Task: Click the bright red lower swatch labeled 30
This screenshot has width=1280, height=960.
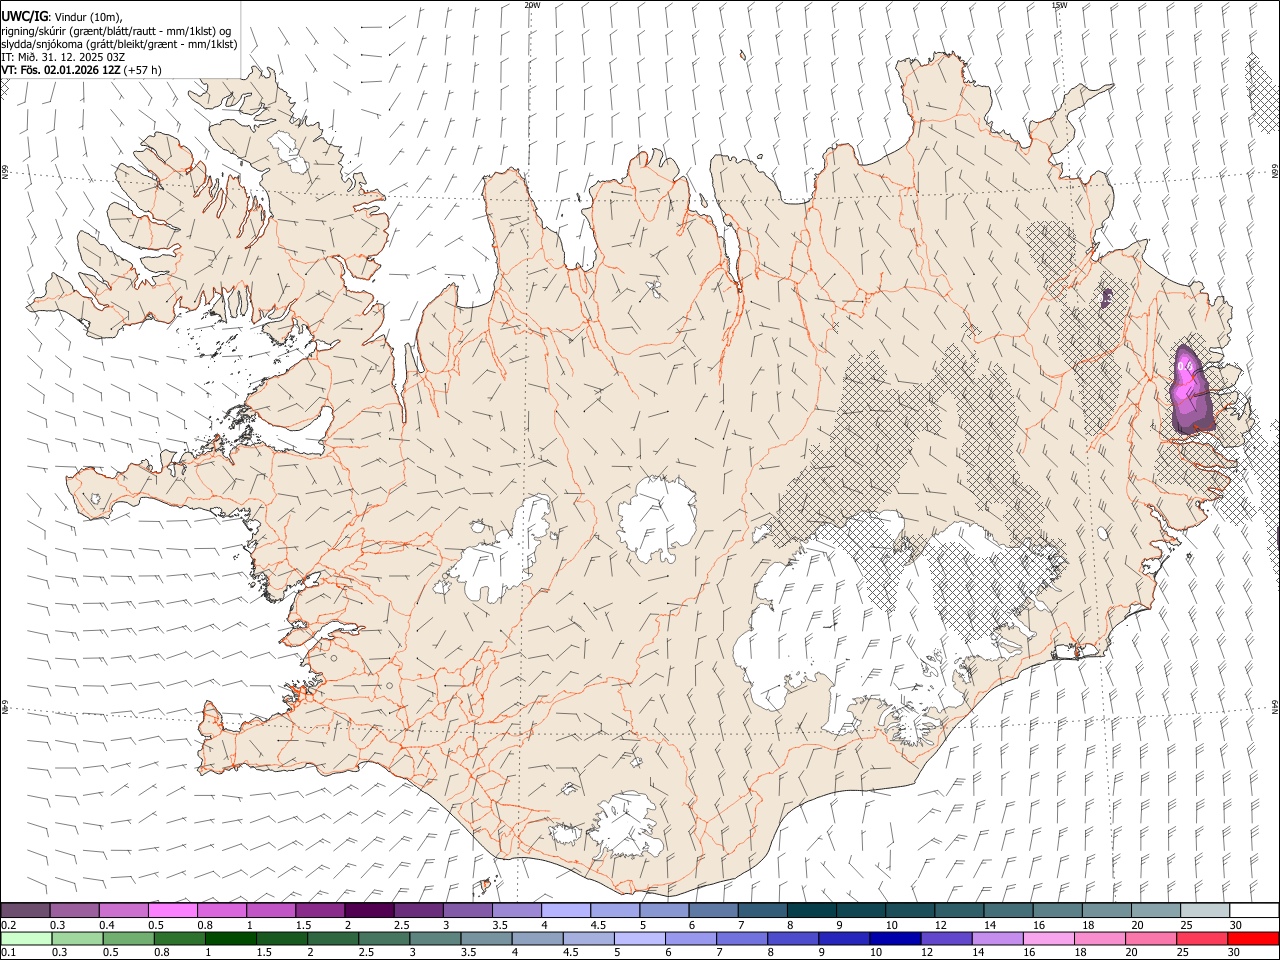Action: pos(1253,938)
